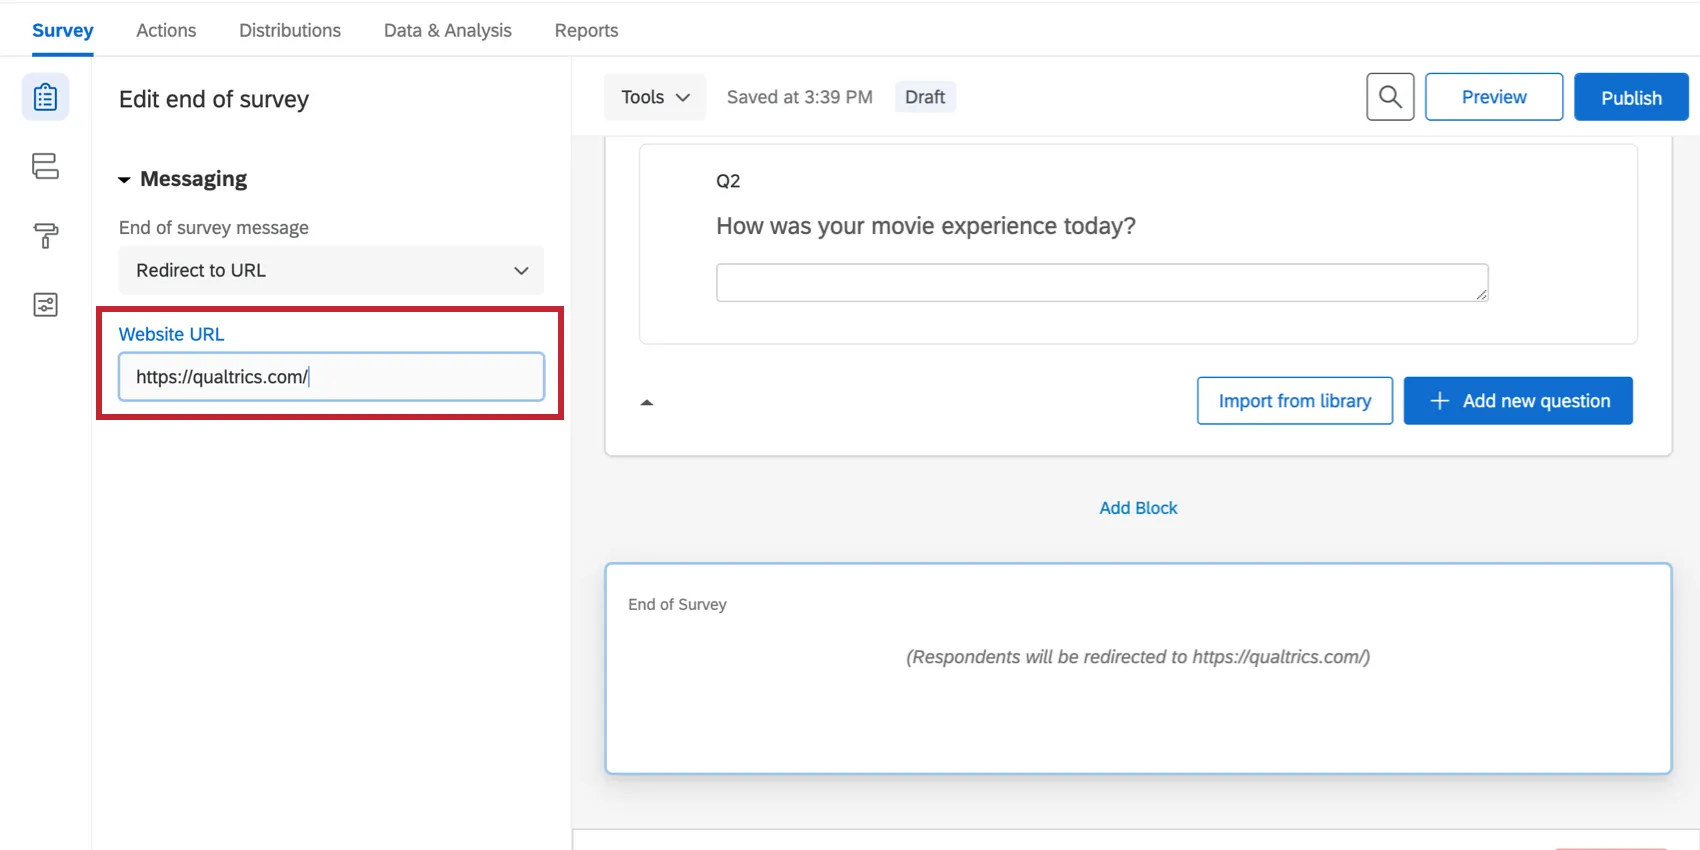Click the Preview button
Image resolution: width=1700 pixels, height=850 pixels.
(x=1494, y=97)
